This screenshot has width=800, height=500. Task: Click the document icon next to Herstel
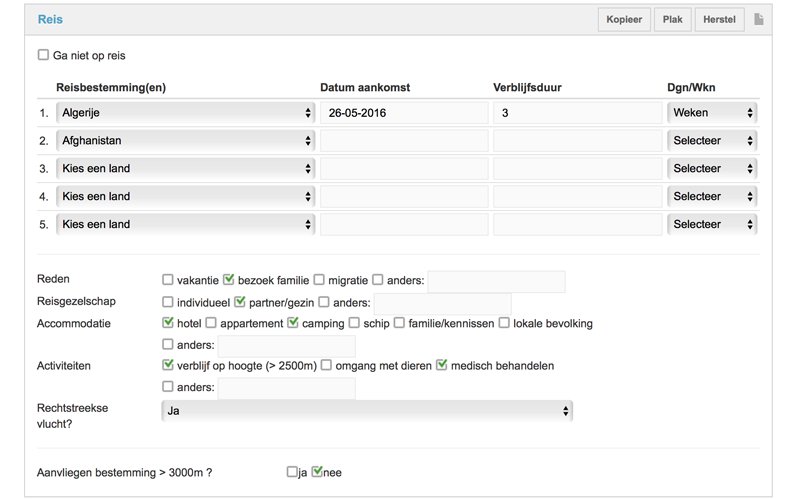click(759, 20)
